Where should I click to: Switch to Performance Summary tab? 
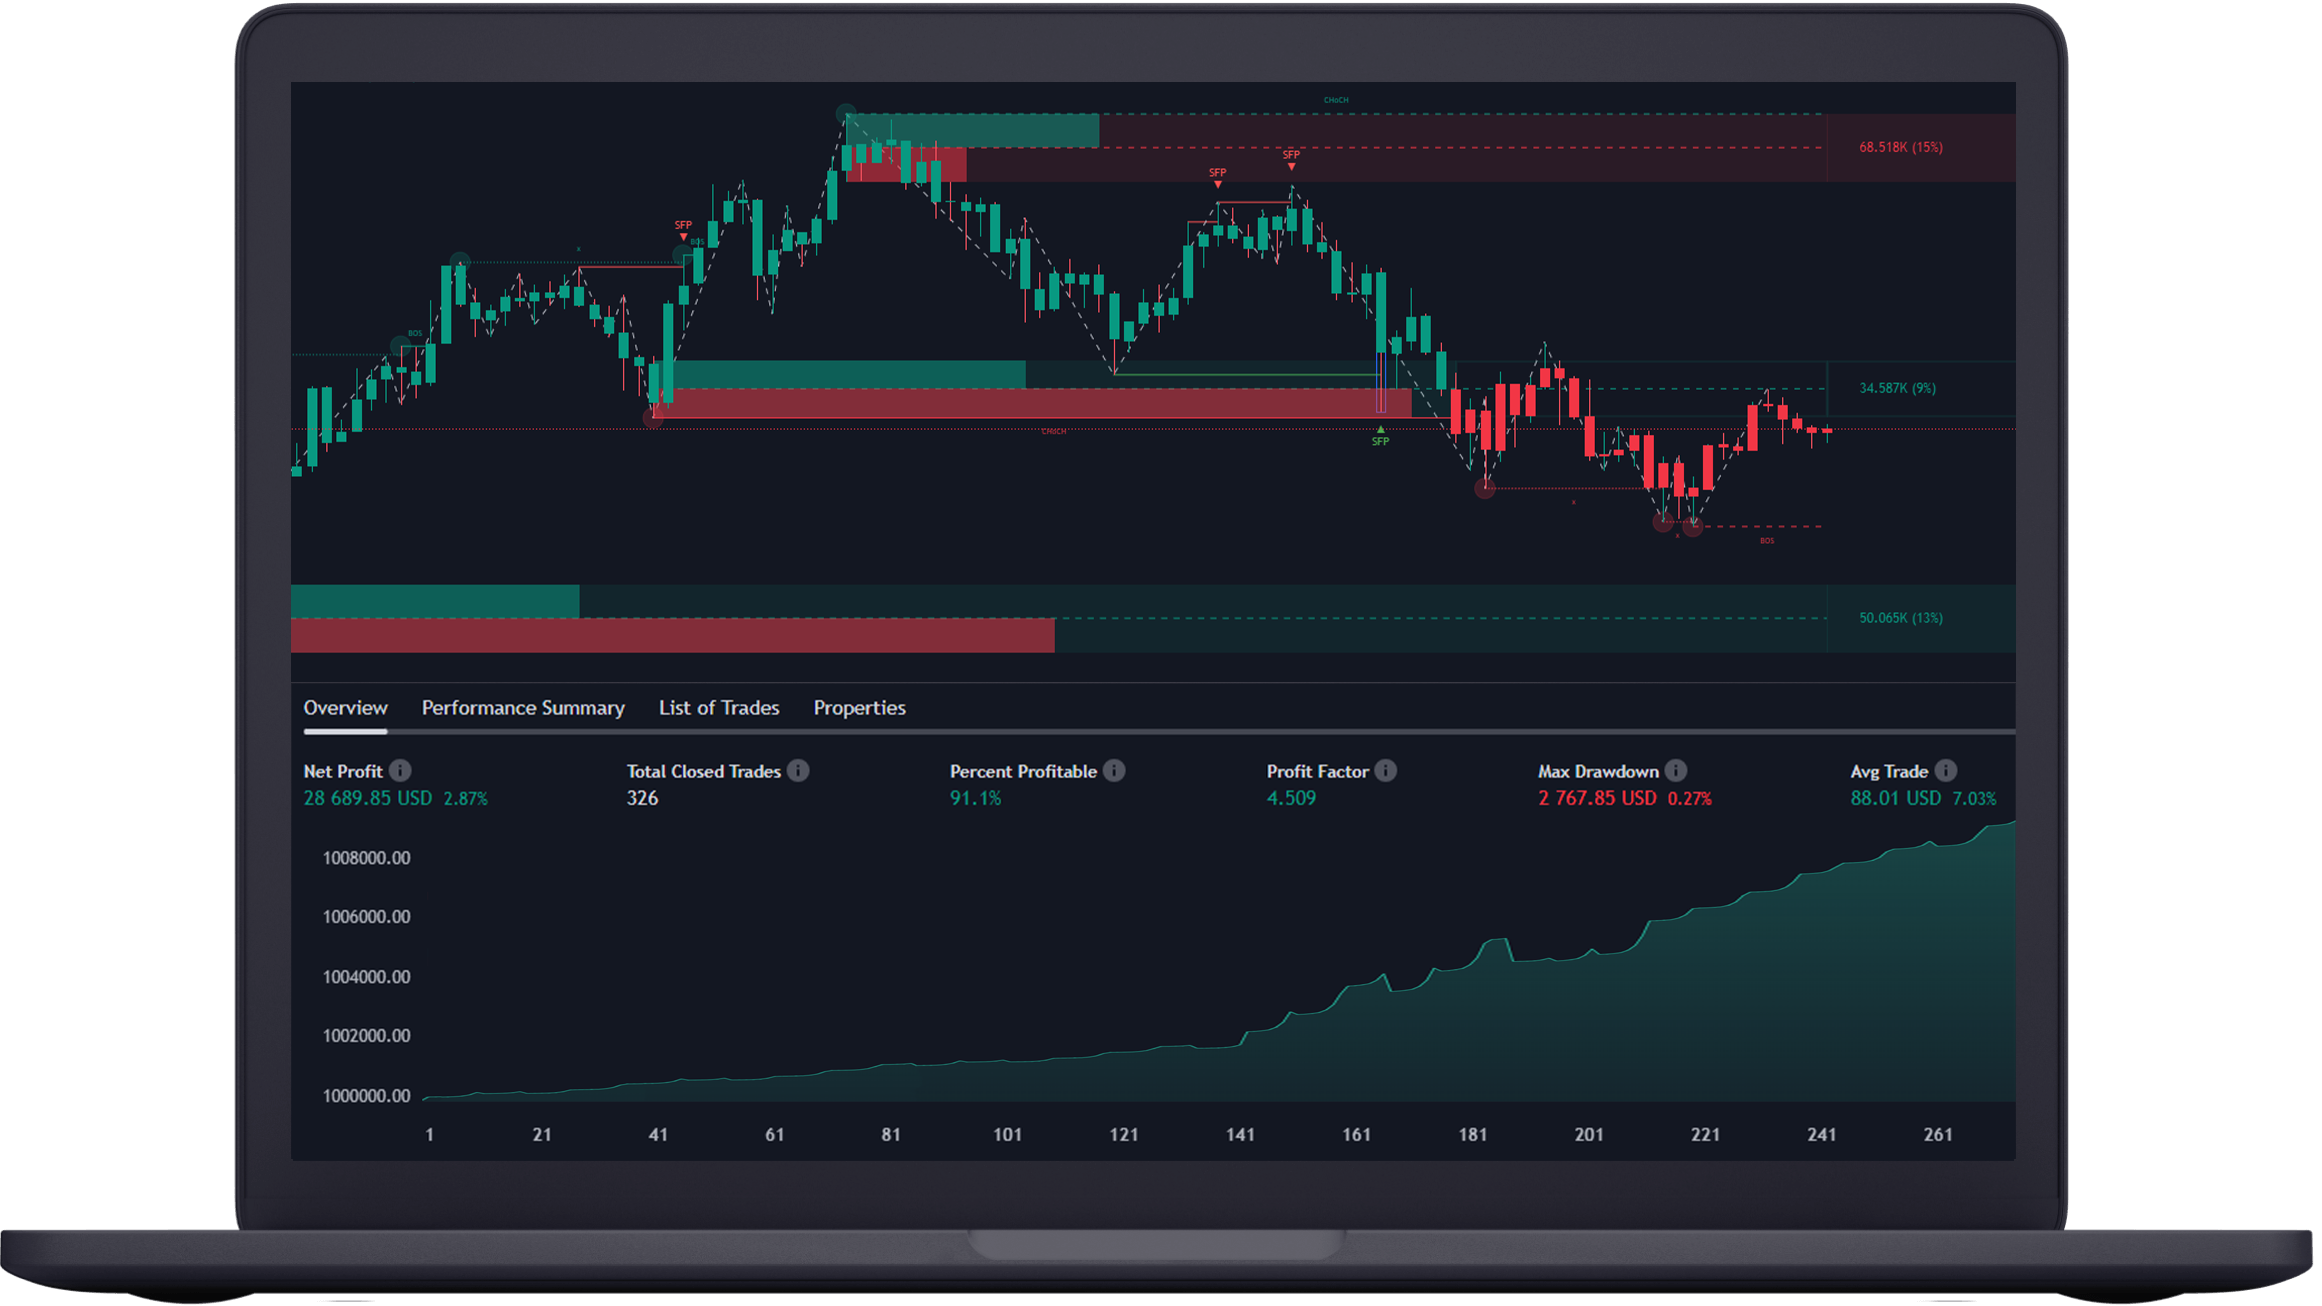coord(523,708)
